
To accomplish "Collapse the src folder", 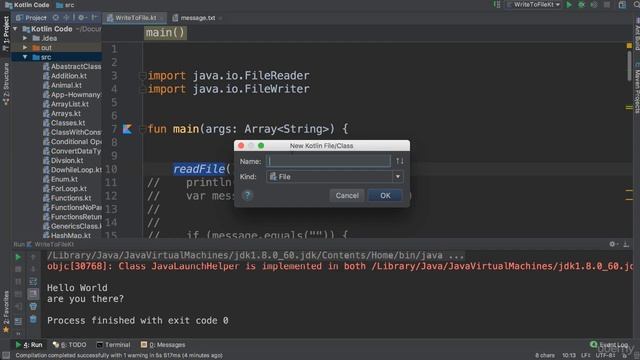I will (25, 57).
